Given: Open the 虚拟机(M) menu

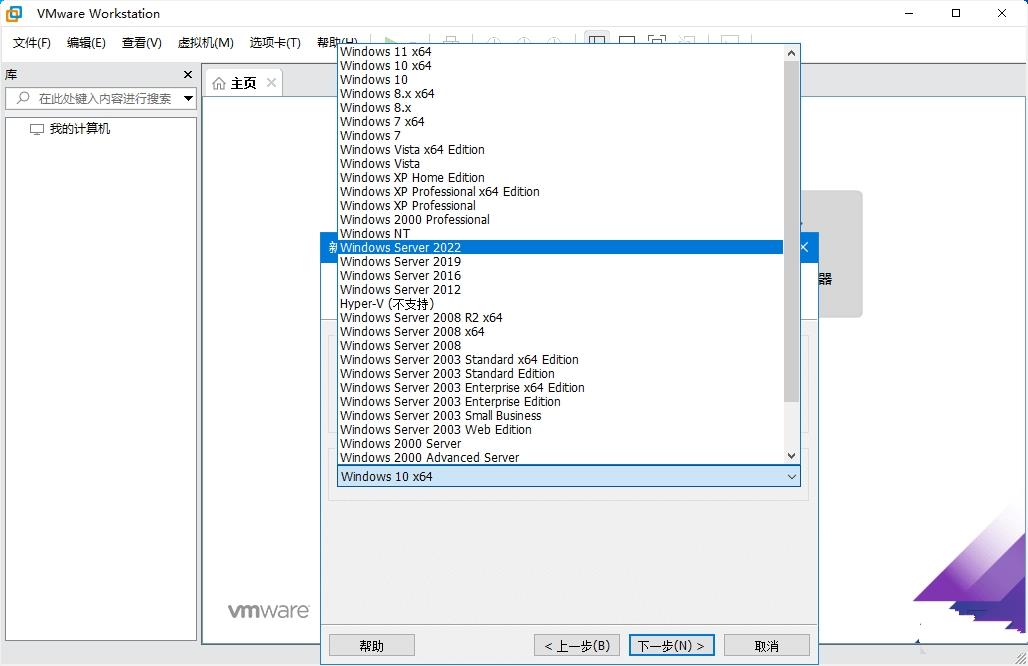Looking at the screenshot, I should [x=205, y=43].
